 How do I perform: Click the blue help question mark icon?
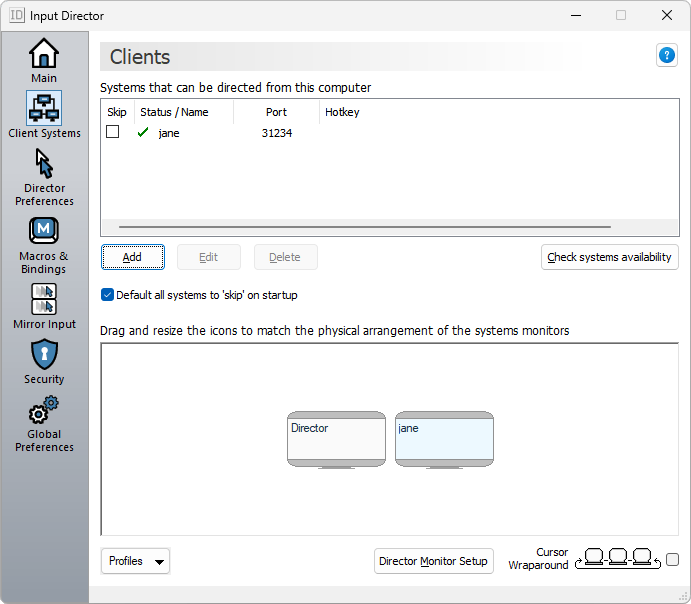pyautogui.click(x=667, y=56)
